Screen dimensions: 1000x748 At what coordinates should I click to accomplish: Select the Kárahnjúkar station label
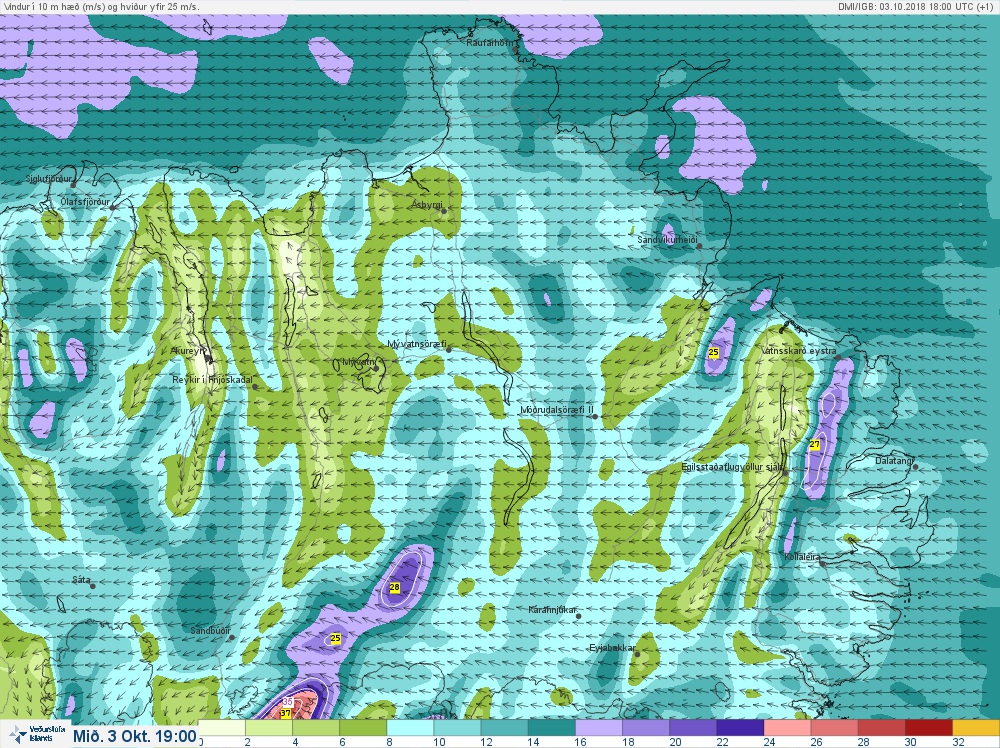pyautogui.click(x=552, y=610)
